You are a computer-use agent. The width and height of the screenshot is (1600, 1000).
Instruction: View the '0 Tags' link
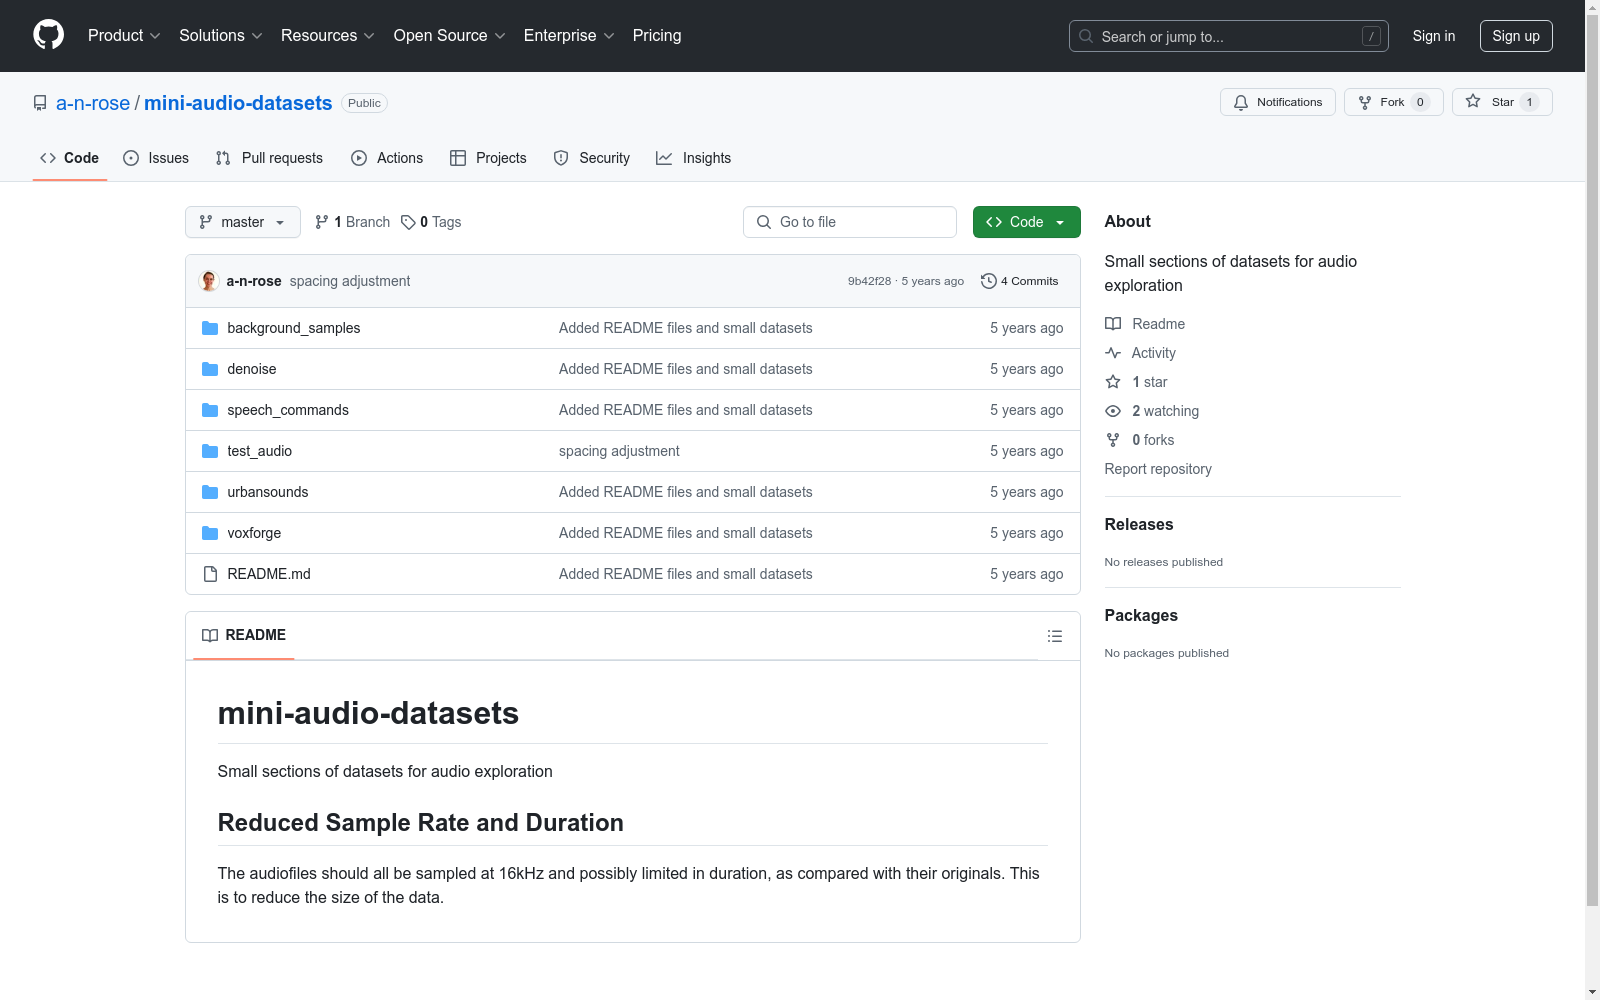pos(431,222)
